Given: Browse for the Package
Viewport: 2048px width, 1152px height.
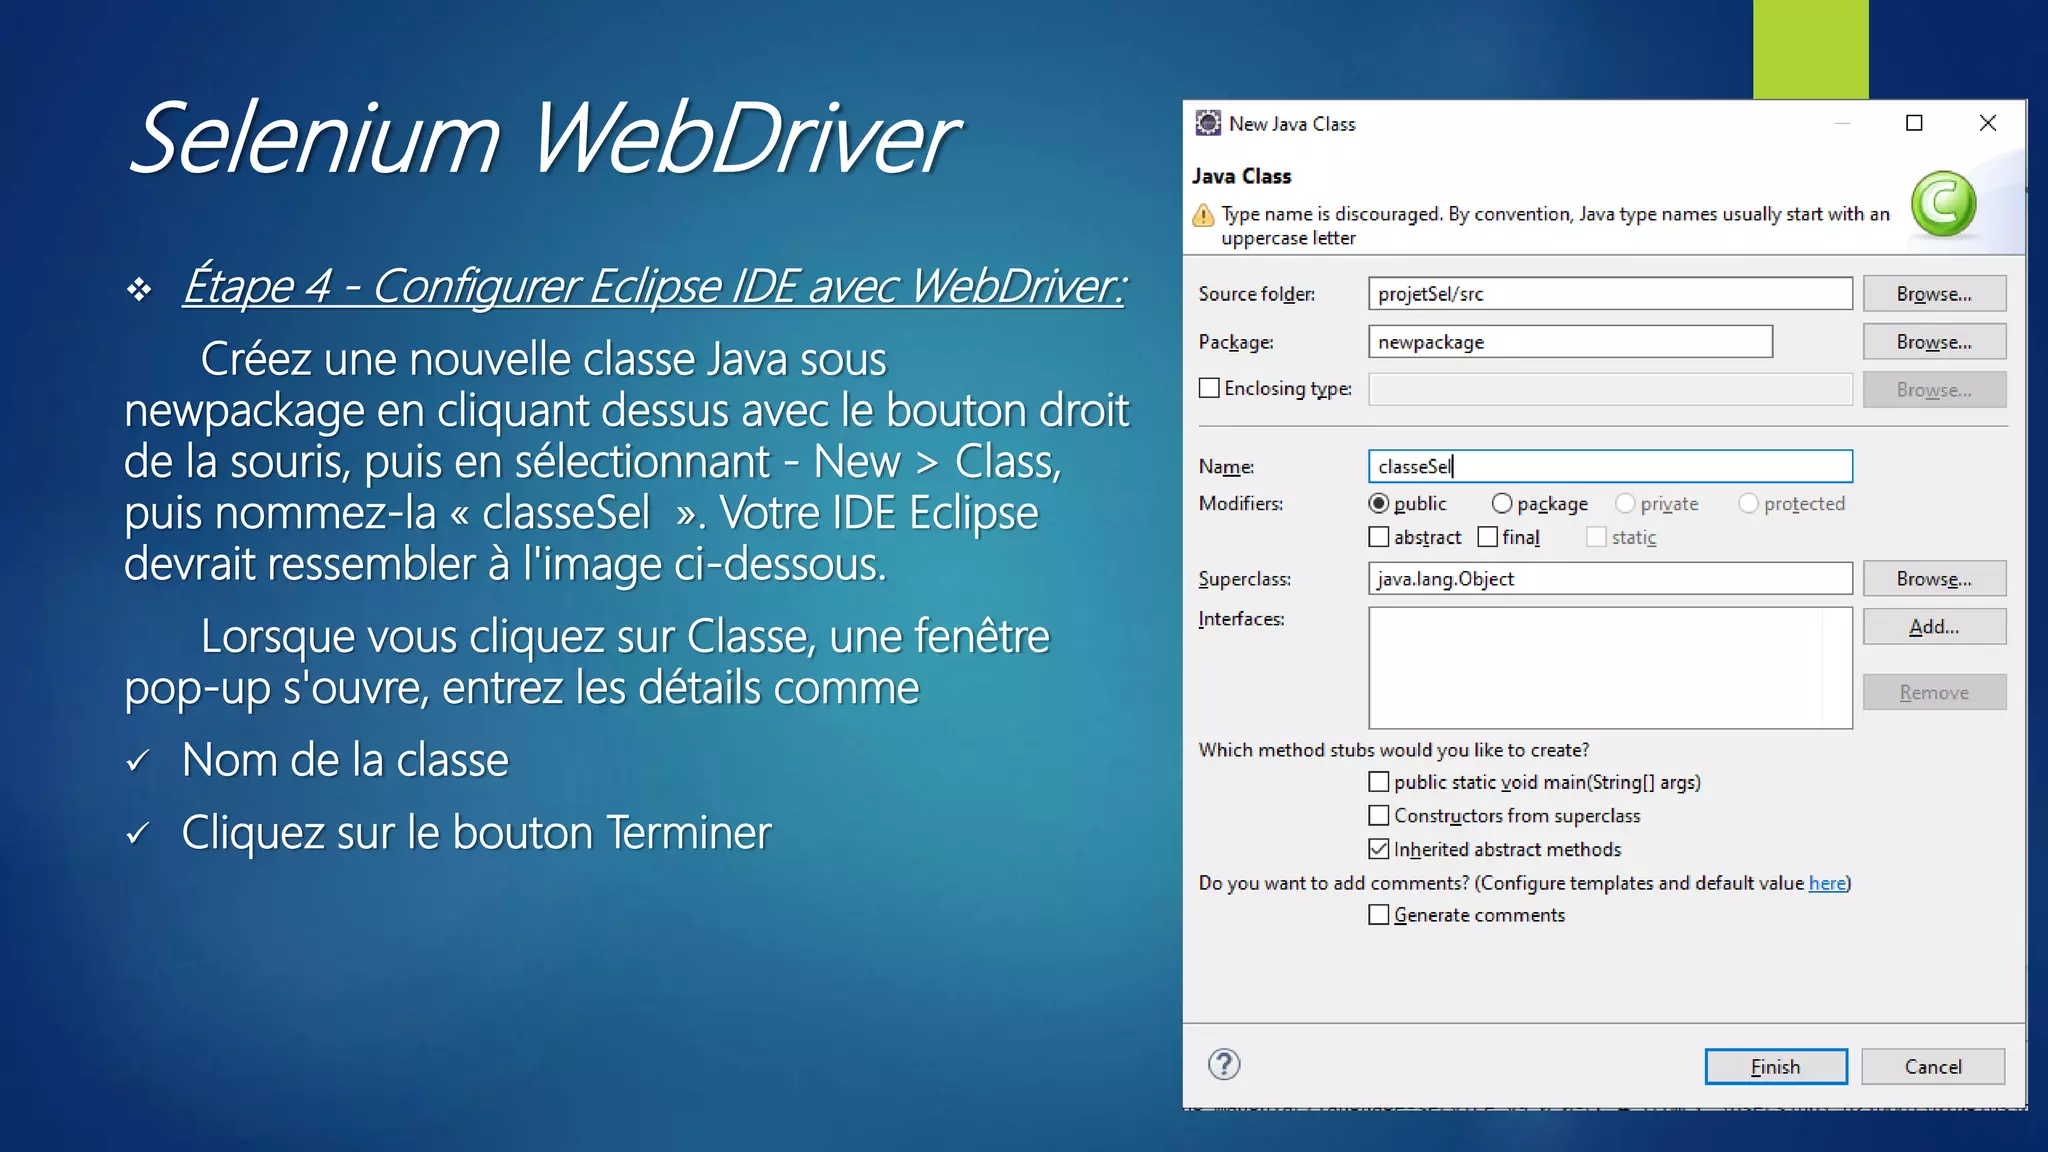Looking at the screenshot, I should [1934, 342].
